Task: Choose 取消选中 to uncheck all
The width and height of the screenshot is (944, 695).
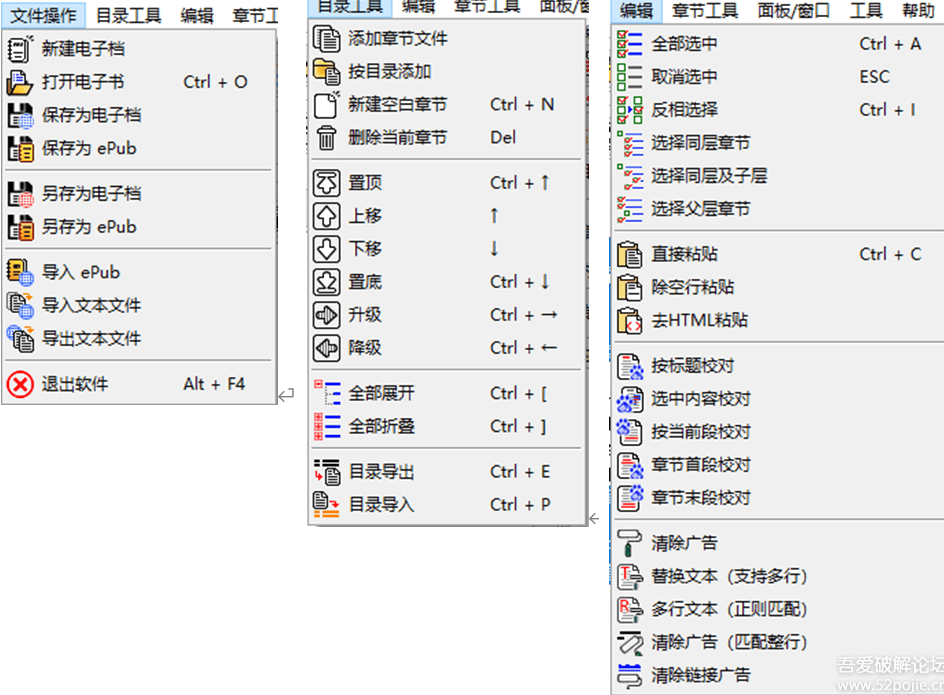Action: [x=684, y=77]
